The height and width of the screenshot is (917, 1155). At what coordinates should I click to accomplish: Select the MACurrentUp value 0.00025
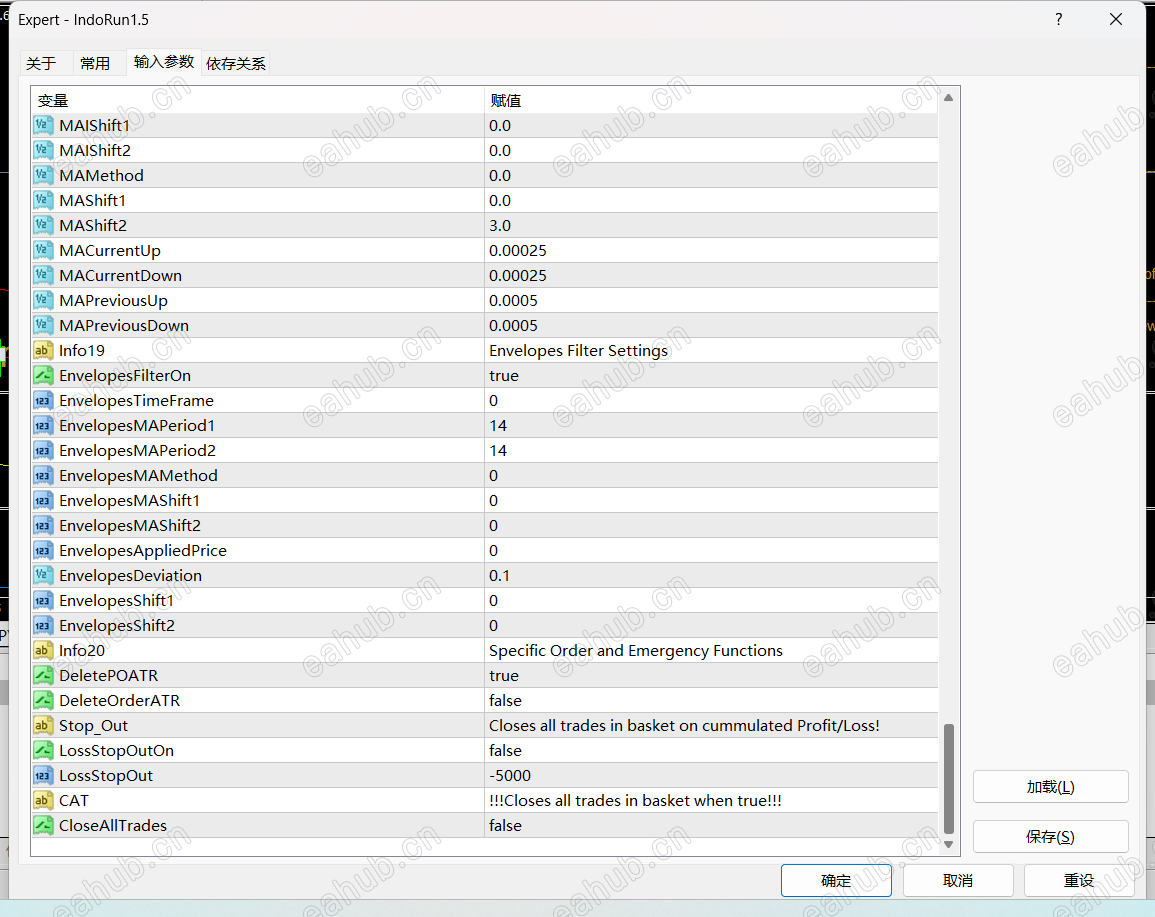[x=518, y=250]
